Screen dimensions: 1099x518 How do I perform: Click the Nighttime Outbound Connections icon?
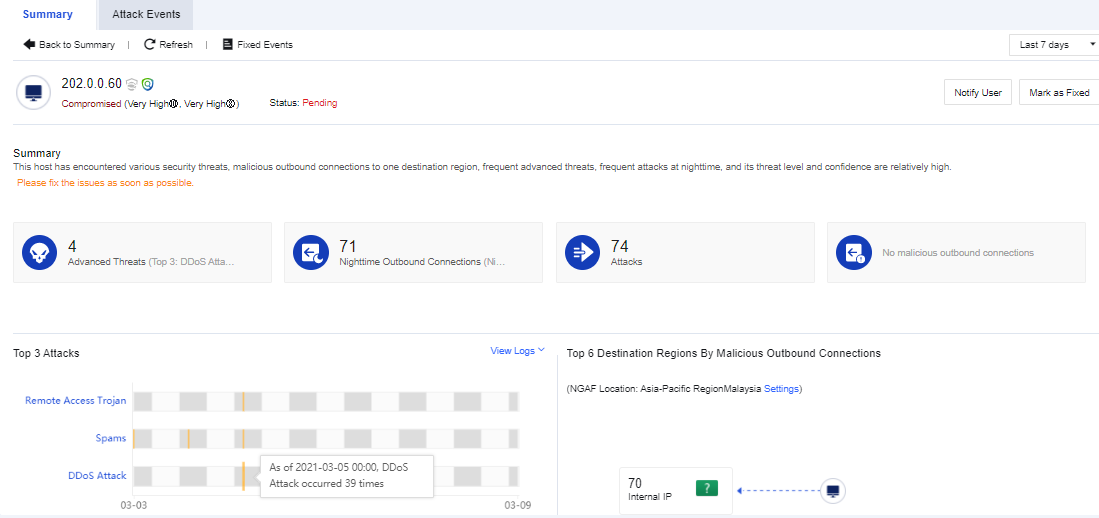(x=311, y=253)
